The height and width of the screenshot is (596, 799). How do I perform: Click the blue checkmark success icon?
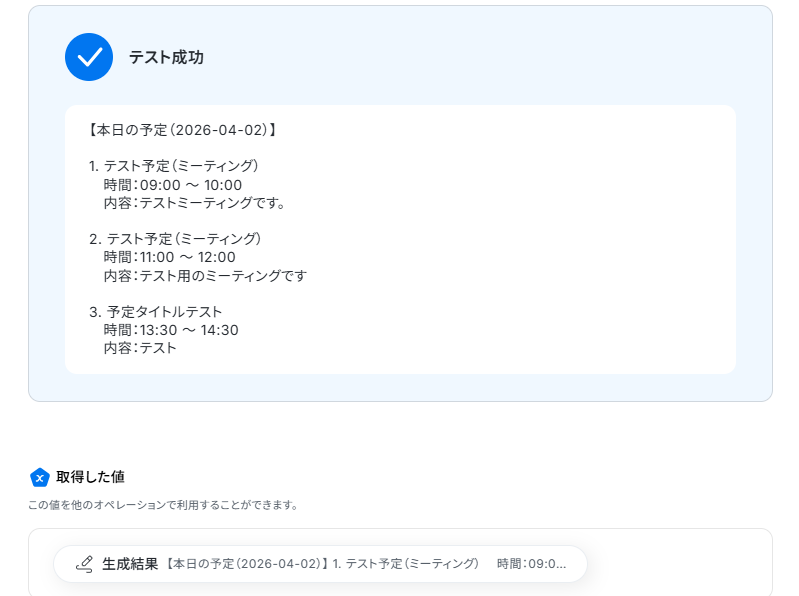click(x=89, y=57)
